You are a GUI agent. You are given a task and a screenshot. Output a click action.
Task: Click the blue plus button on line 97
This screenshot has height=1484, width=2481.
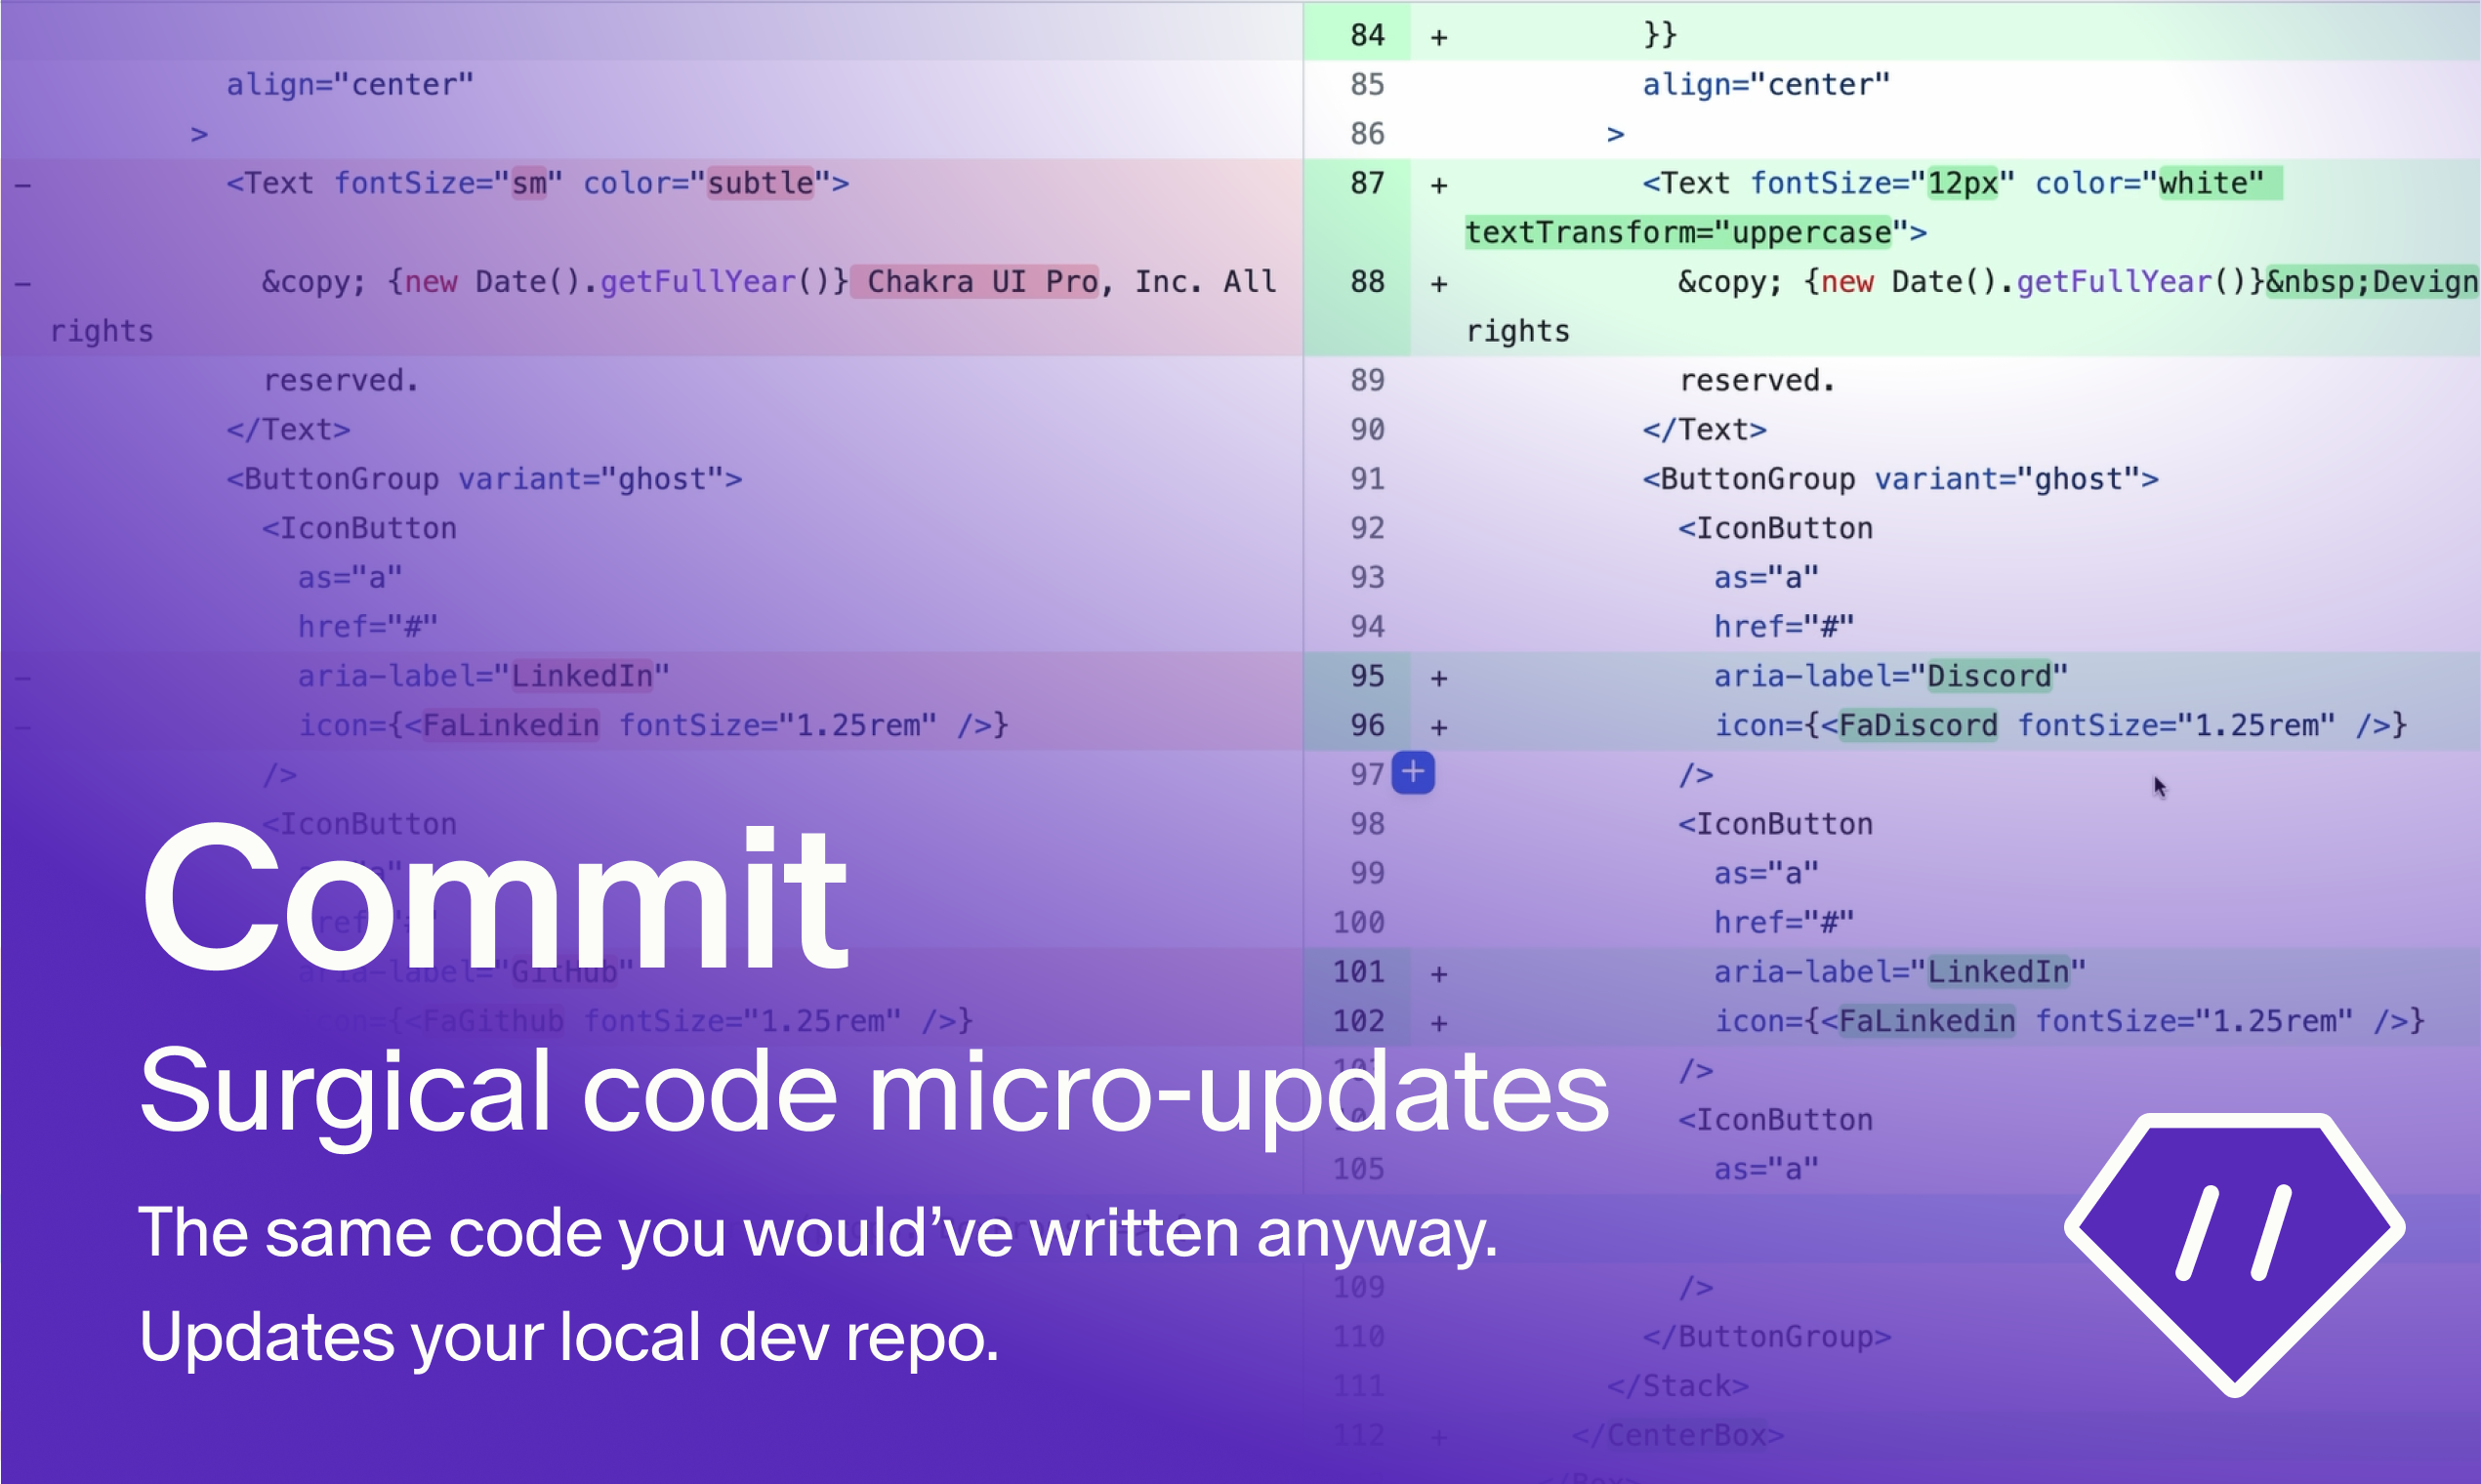pyautogui.click(x=1412, y=773)
